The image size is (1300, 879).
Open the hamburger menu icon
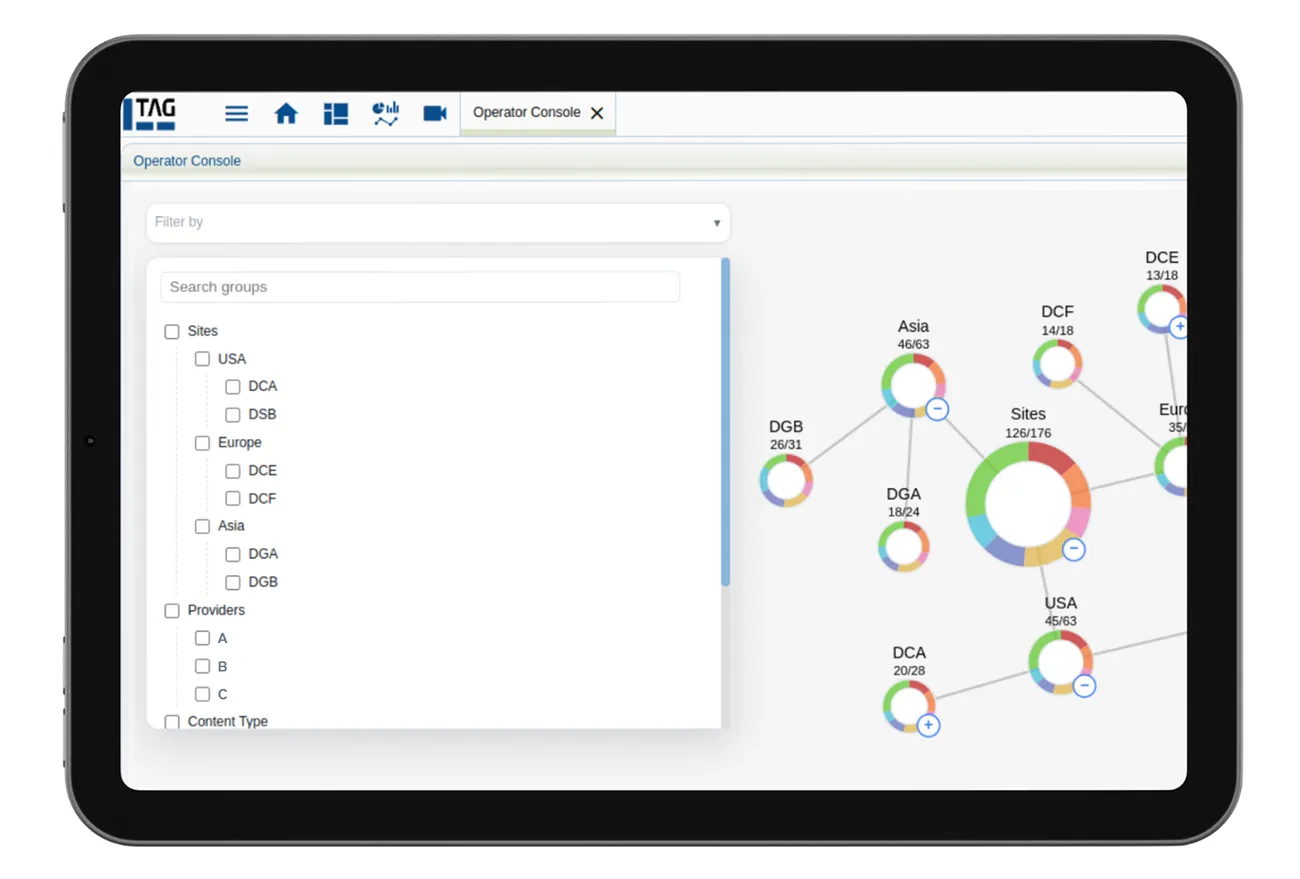click(x=236, y=114)
